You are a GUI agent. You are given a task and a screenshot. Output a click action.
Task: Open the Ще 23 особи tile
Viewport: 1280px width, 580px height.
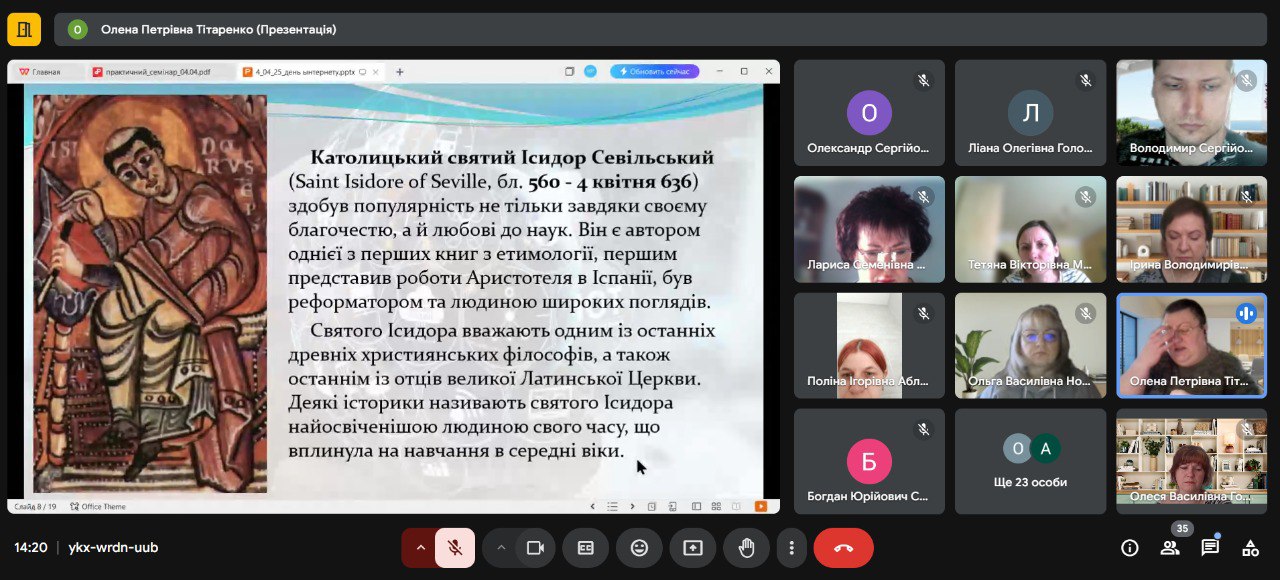click(1030, 461)
